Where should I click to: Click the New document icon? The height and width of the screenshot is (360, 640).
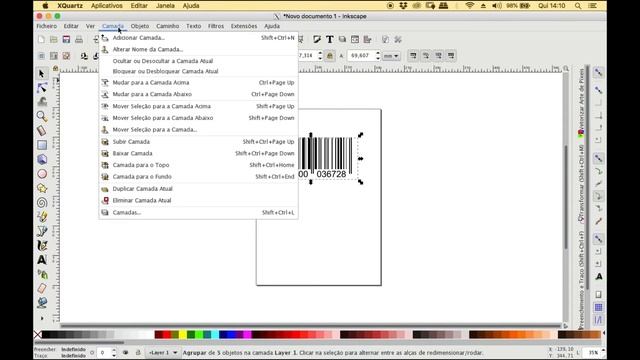coord(41,39)
